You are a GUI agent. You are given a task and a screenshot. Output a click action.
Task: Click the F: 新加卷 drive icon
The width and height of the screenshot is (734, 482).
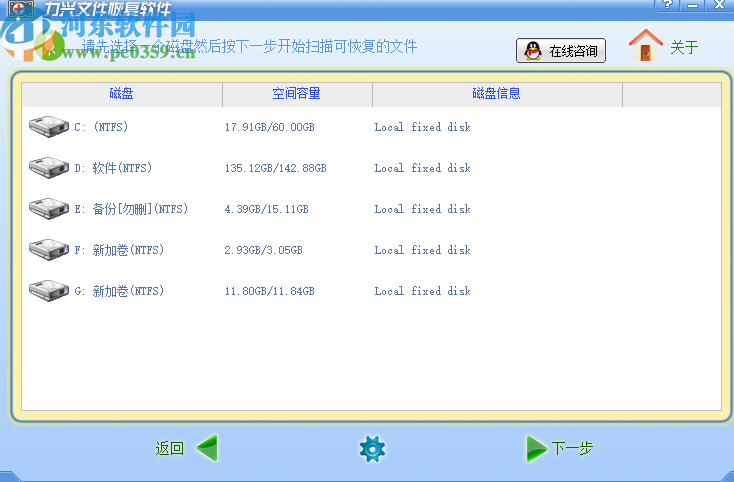point(49,249)
